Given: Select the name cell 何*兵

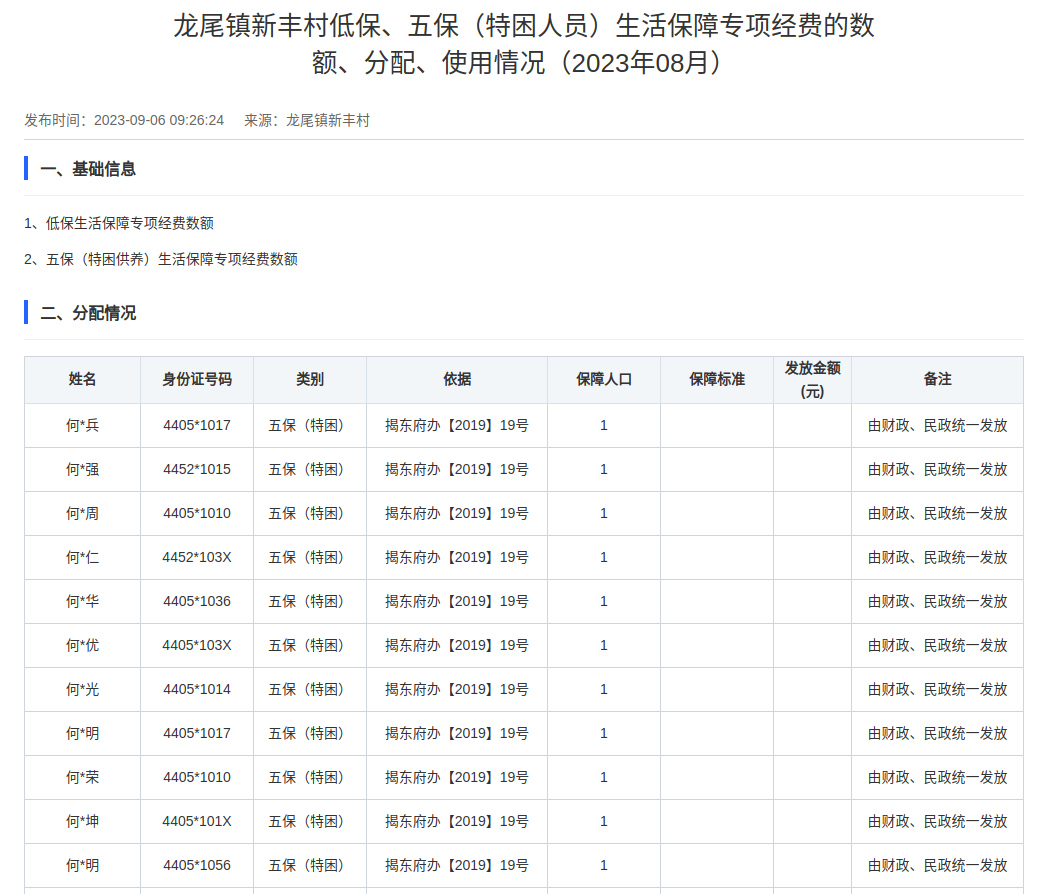Looking at the screenshot, I should point(83,425).
